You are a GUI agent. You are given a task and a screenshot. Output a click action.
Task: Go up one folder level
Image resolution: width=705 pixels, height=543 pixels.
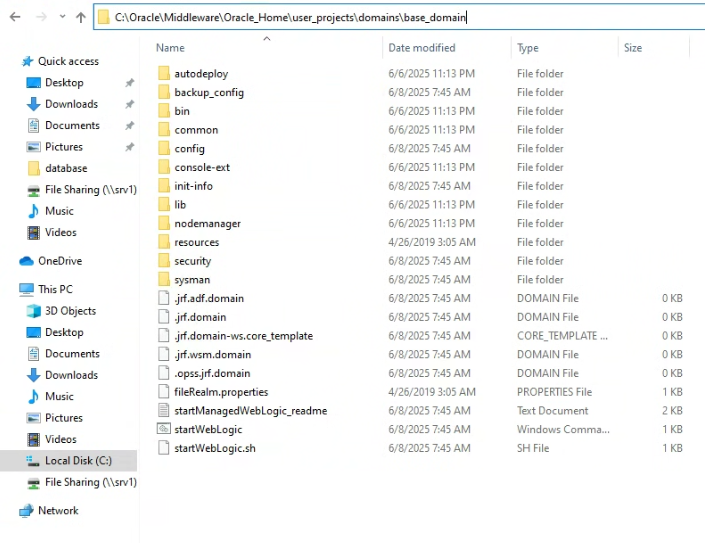coord(81,17)
